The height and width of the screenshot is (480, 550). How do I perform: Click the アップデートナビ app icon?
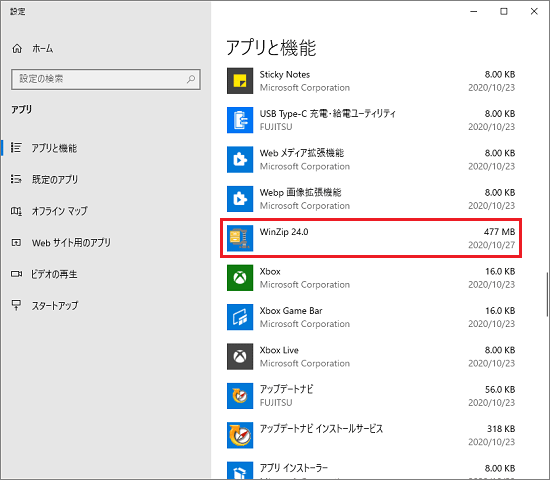240,396
